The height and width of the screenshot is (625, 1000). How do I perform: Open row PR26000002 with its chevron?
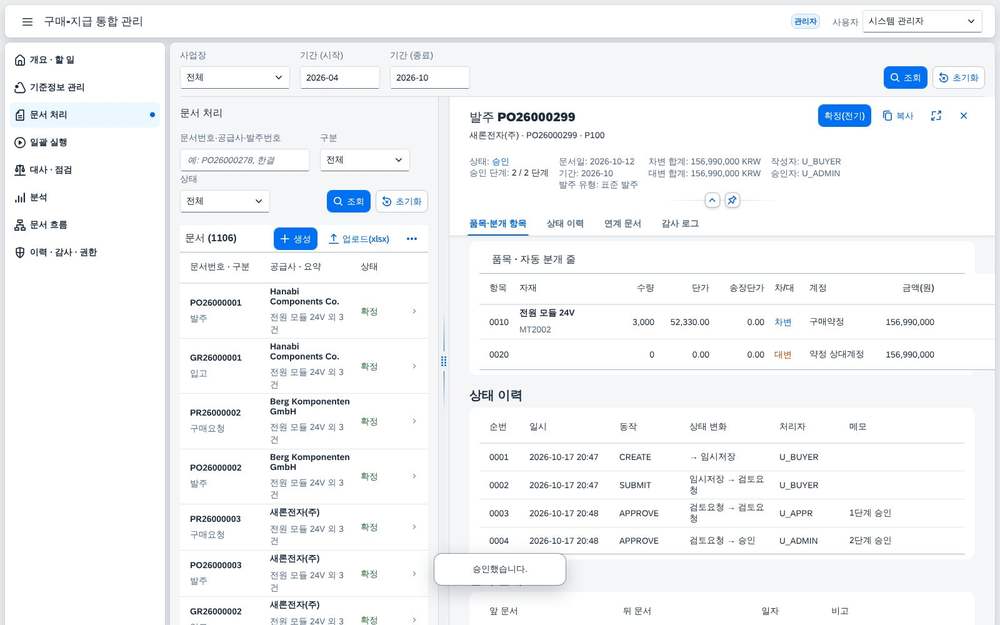pos(415,421)
